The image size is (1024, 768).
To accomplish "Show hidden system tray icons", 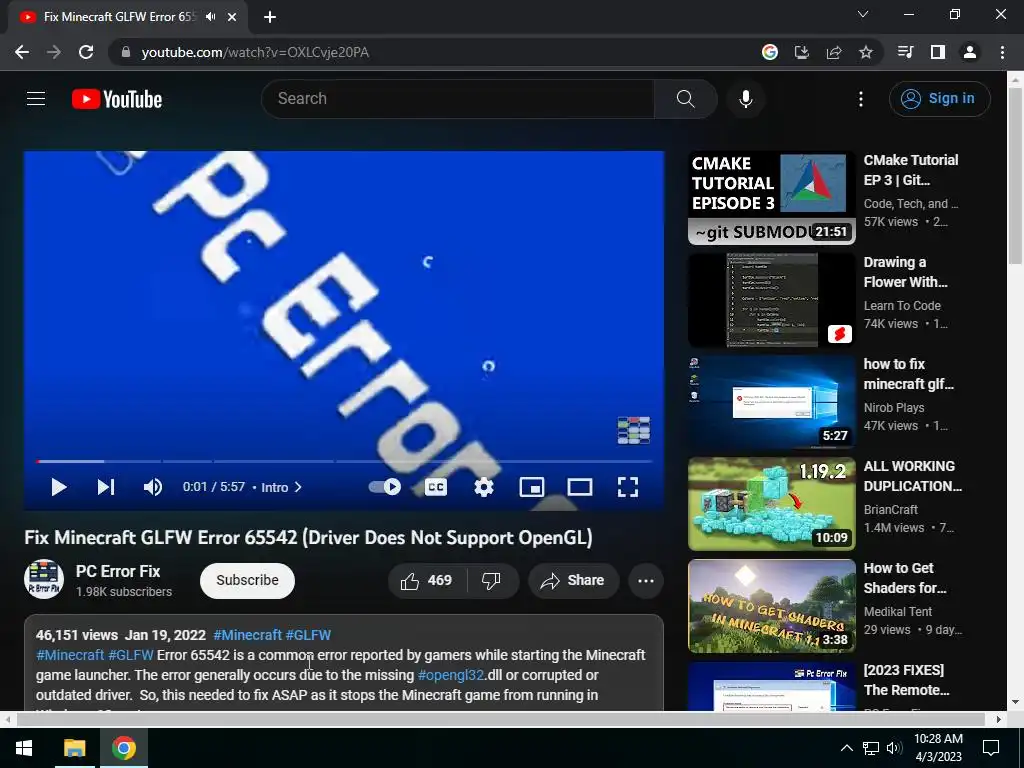I will pos(846,748).
